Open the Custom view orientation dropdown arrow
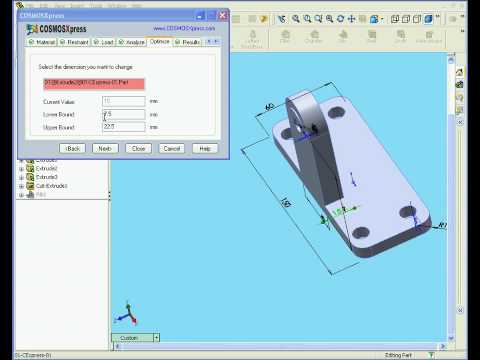 pyautogui.click(x=156, y=338)
